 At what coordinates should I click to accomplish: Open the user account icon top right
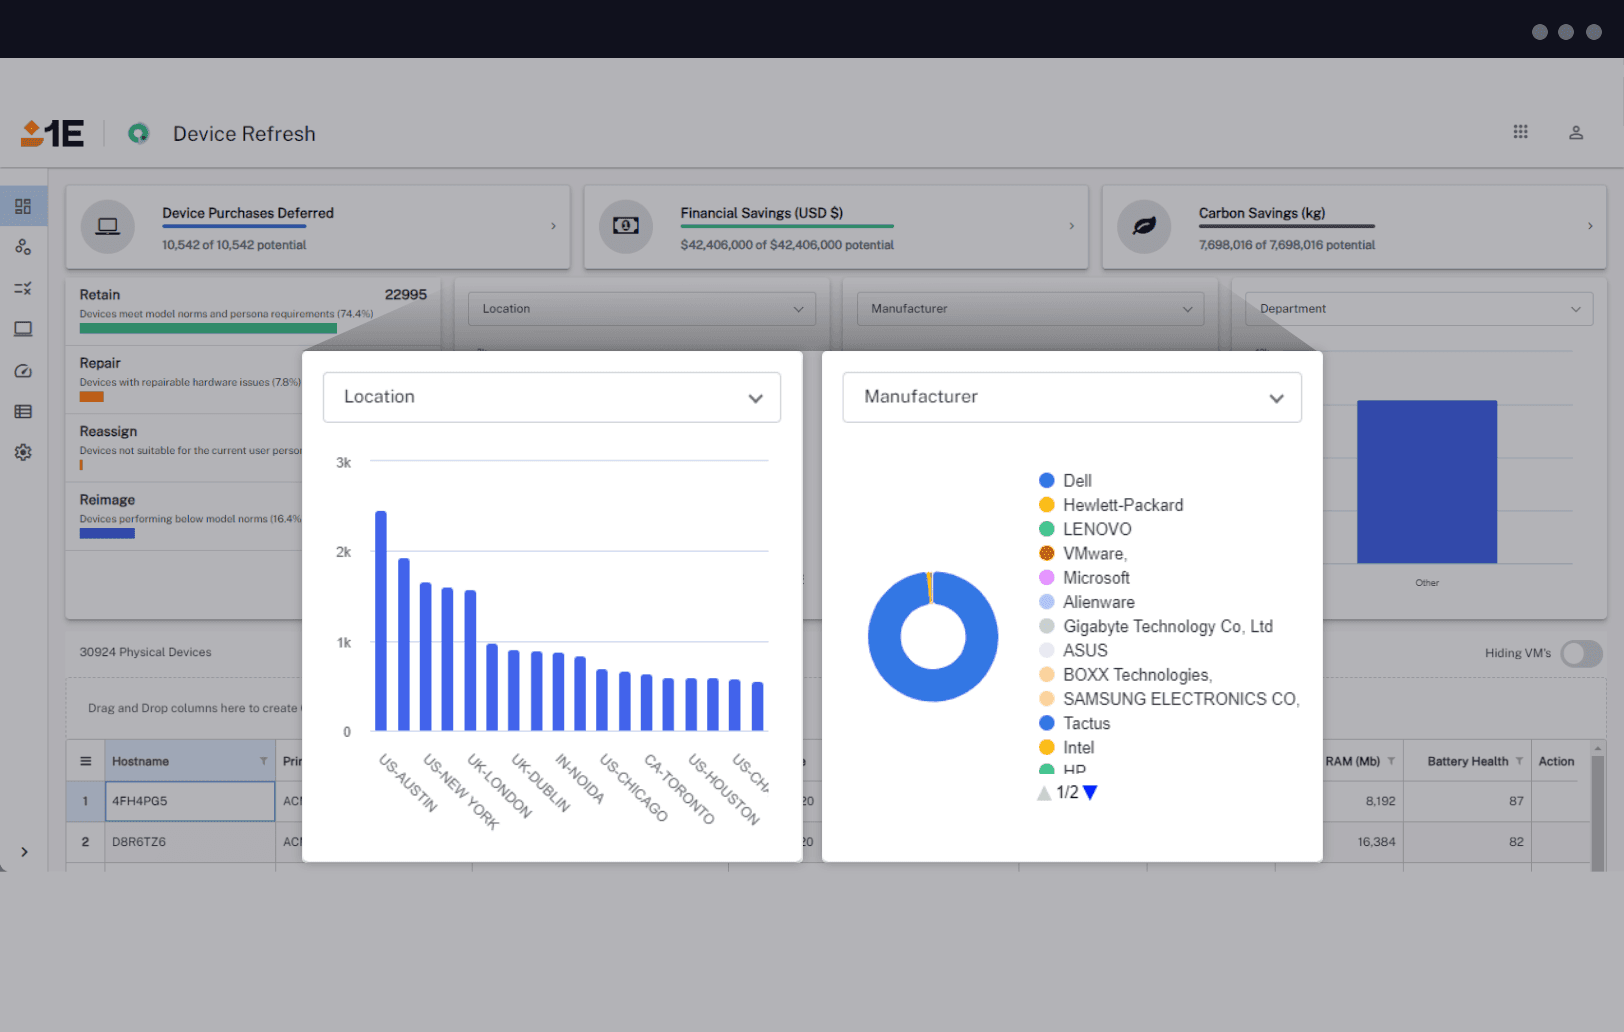coord(1576,132)
